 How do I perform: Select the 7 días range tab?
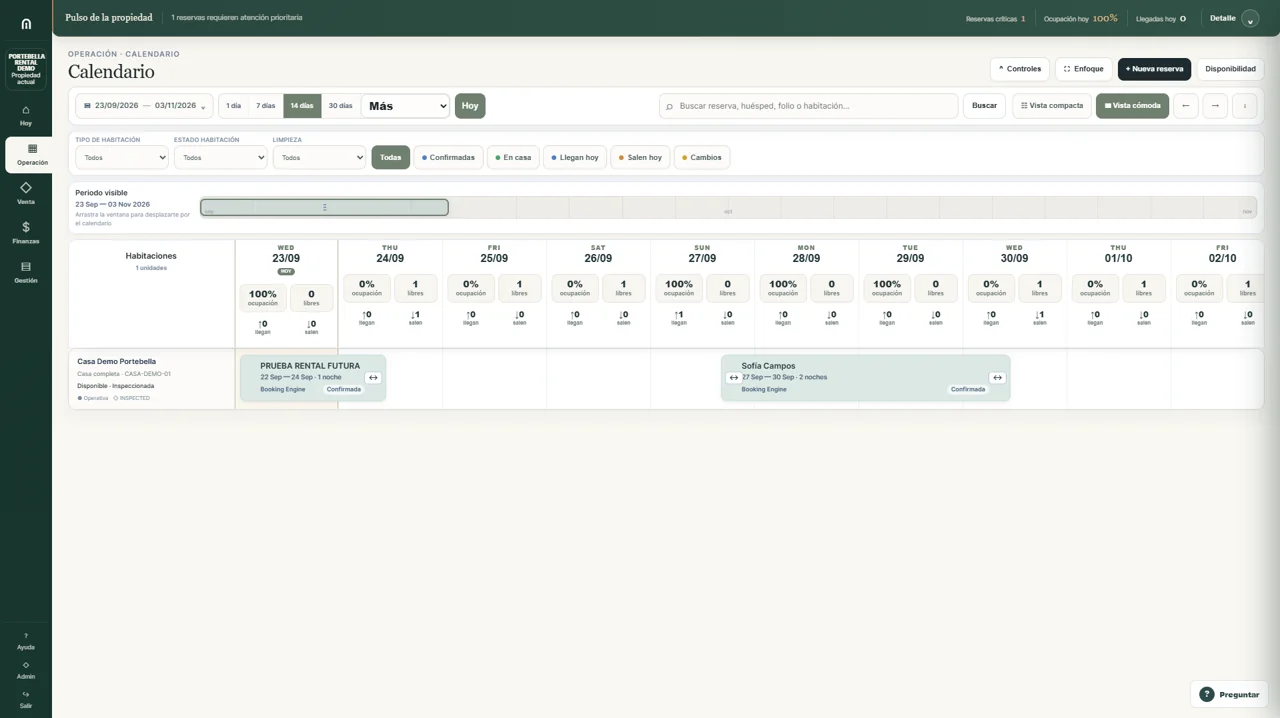[x=265, y=106]
